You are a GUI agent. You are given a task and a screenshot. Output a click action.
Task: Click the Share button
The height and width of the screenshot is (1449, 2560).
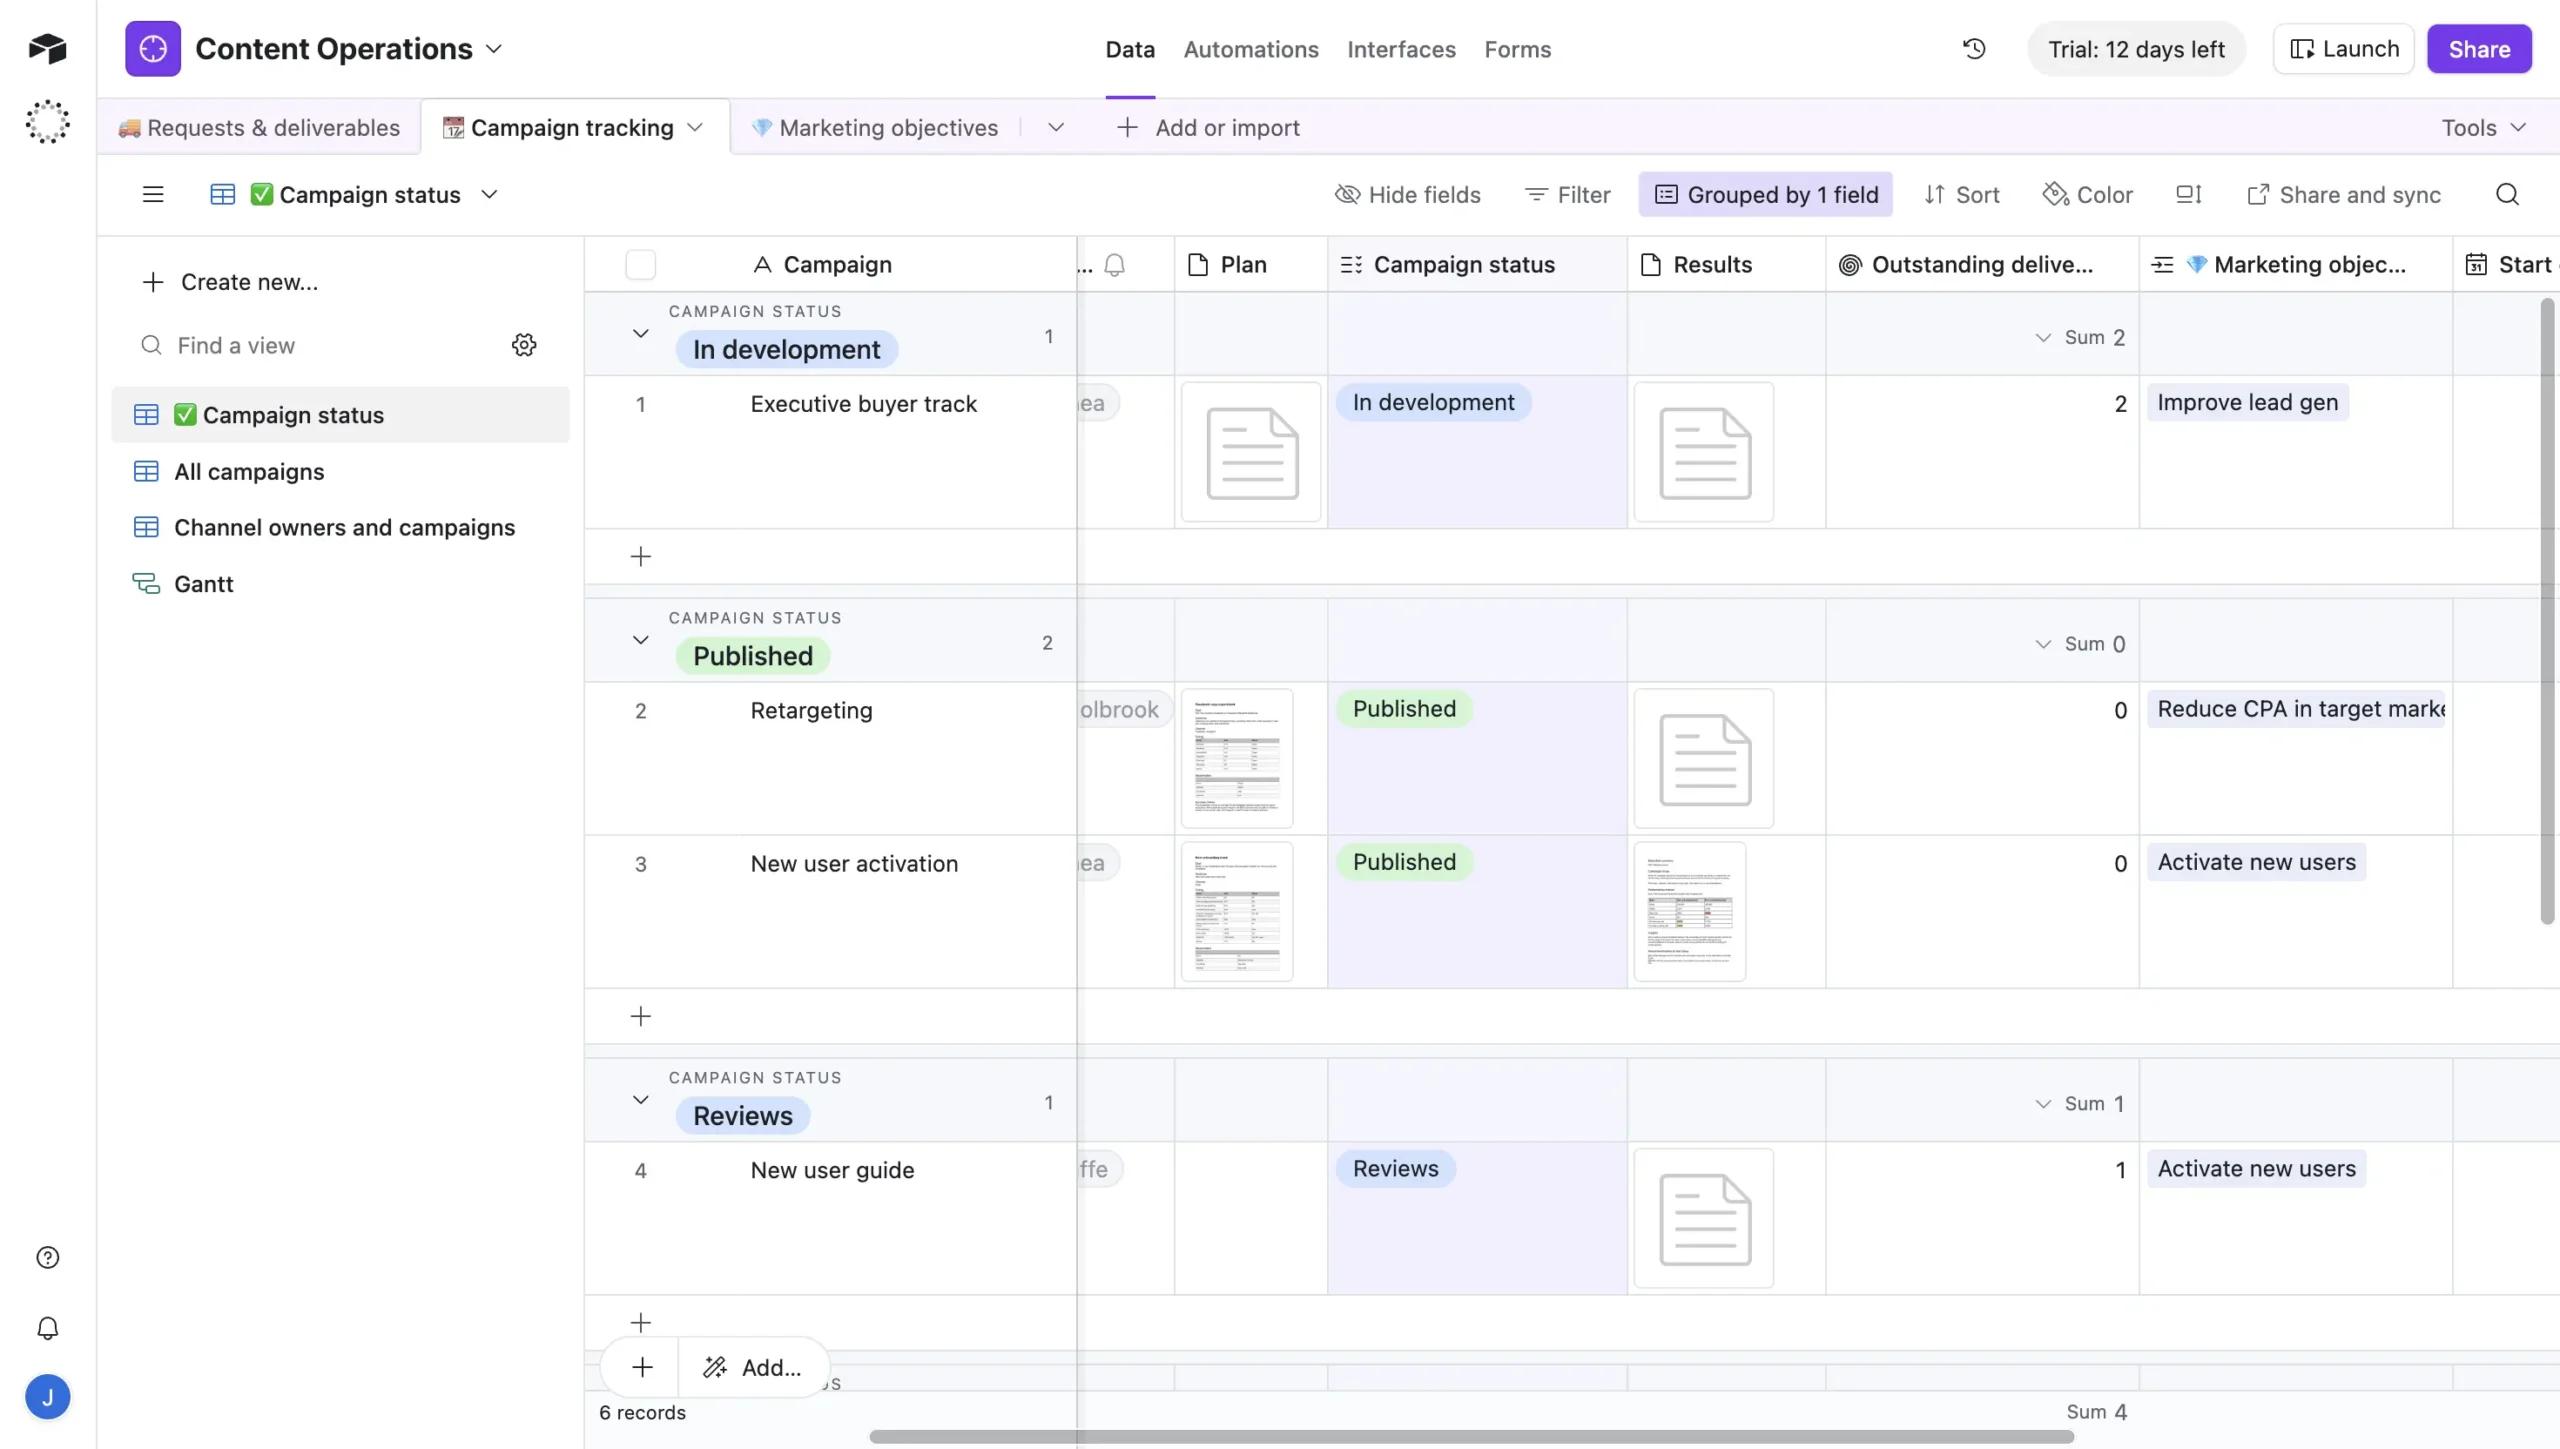pyautogui.click(x=2479, y=48)
